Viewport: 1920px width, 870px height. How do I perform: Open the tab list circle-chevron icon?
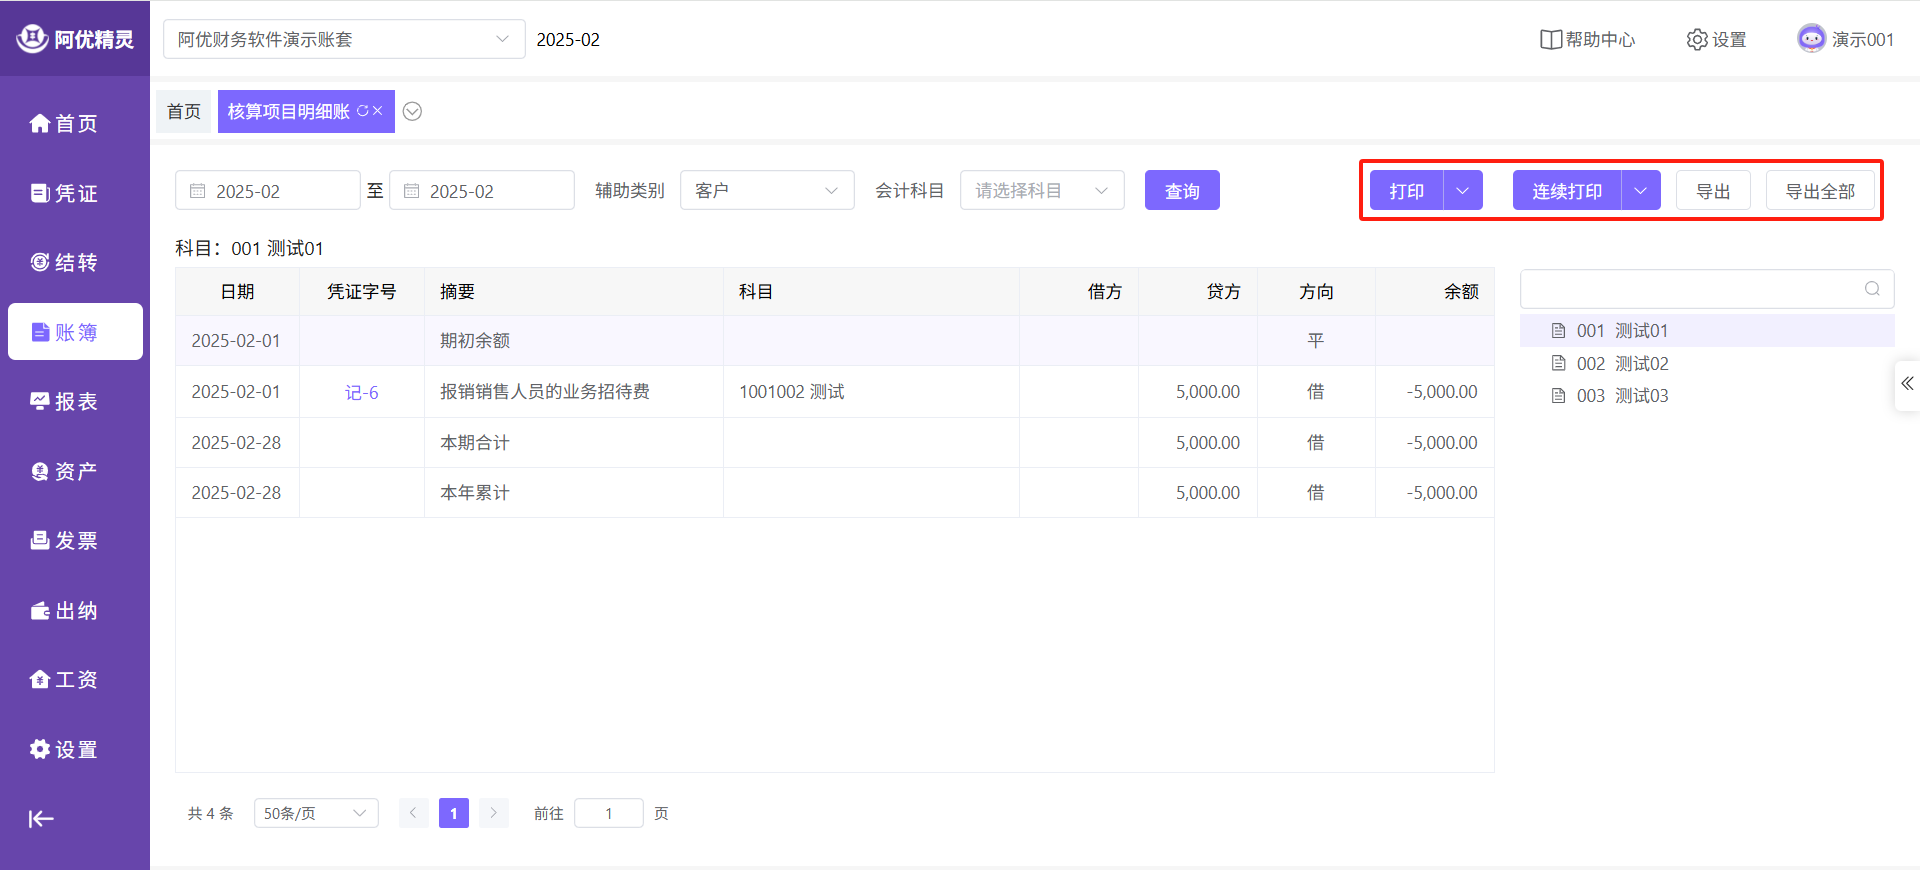coord(412,112)
